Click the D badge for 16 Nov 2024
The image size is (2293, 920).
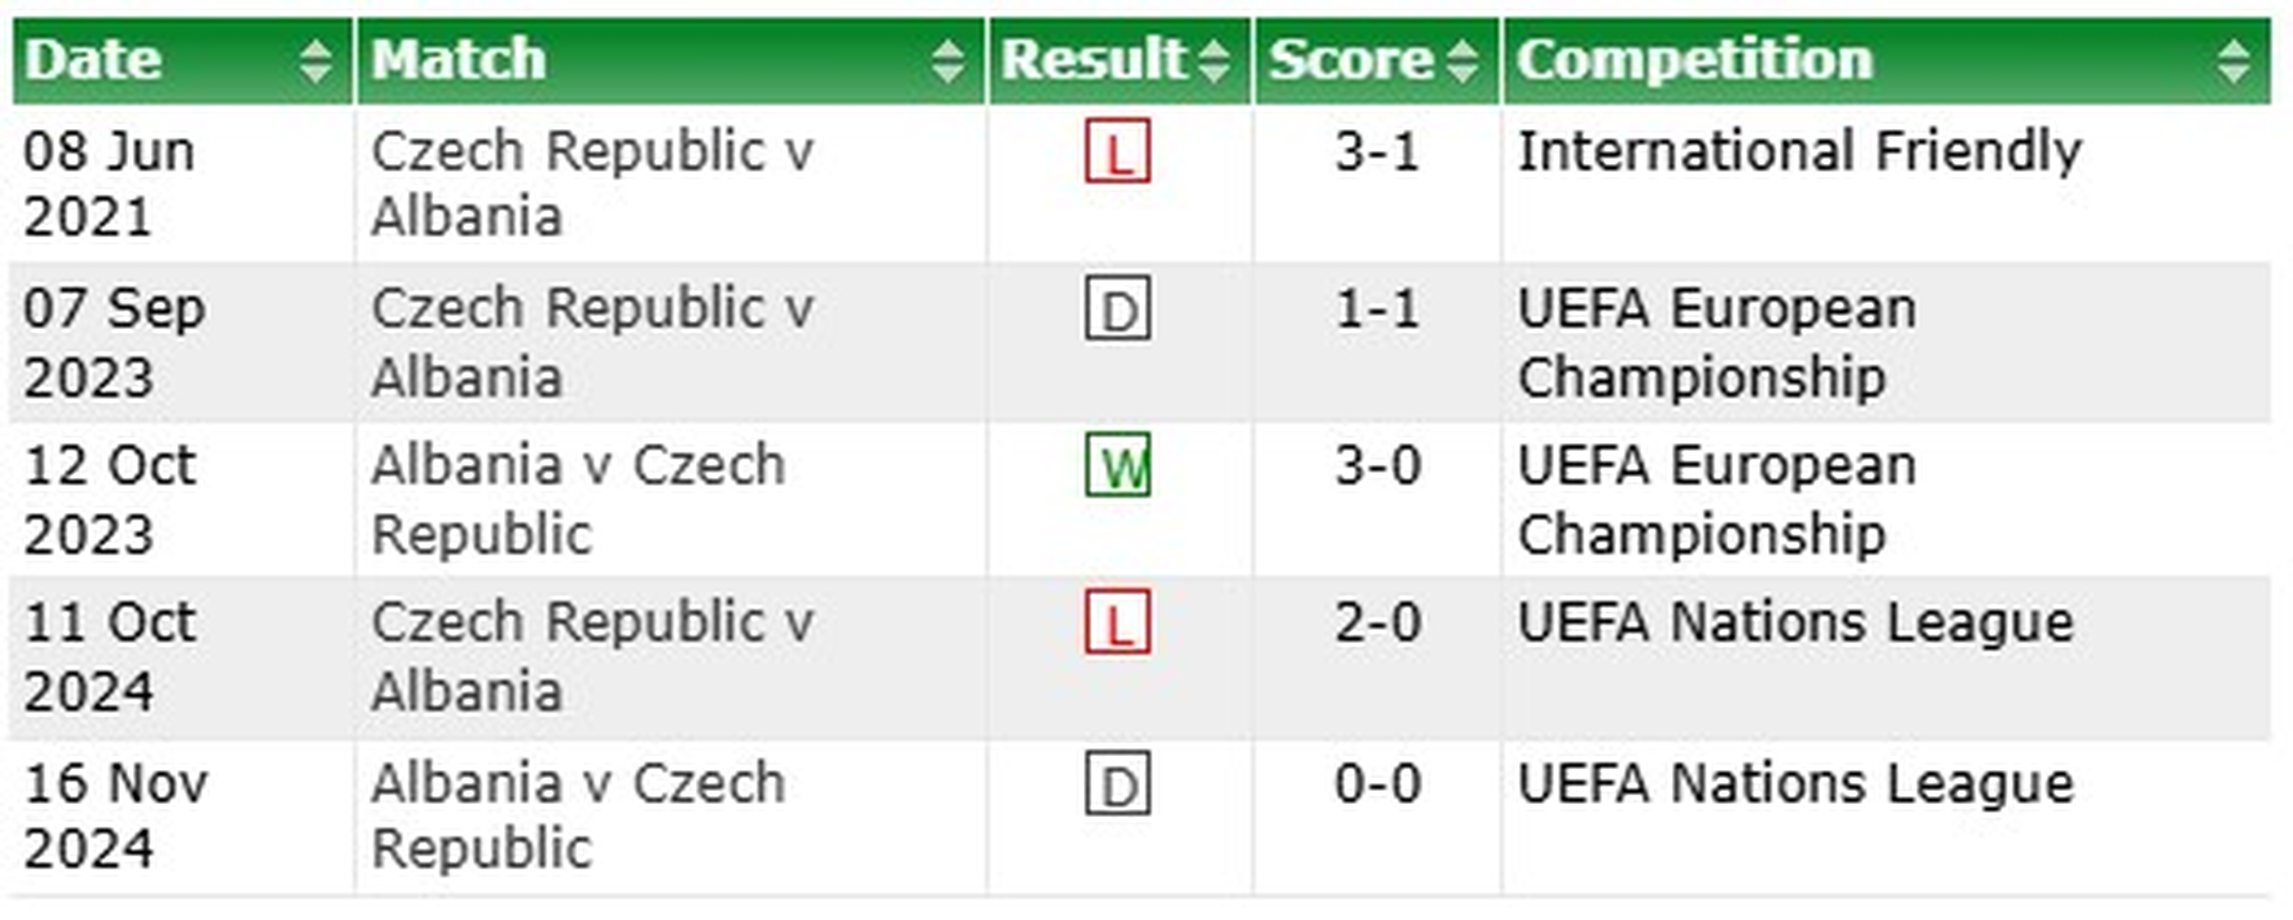tap(1117, 784)
